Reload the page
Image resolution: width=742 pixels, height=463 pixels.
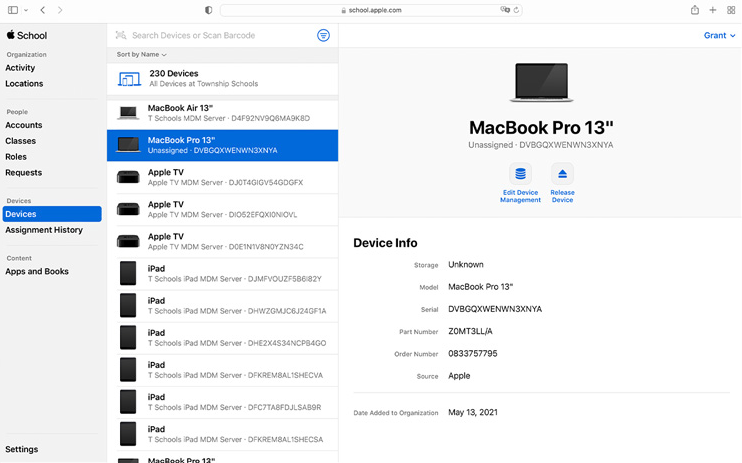click(x=516, y=9)
